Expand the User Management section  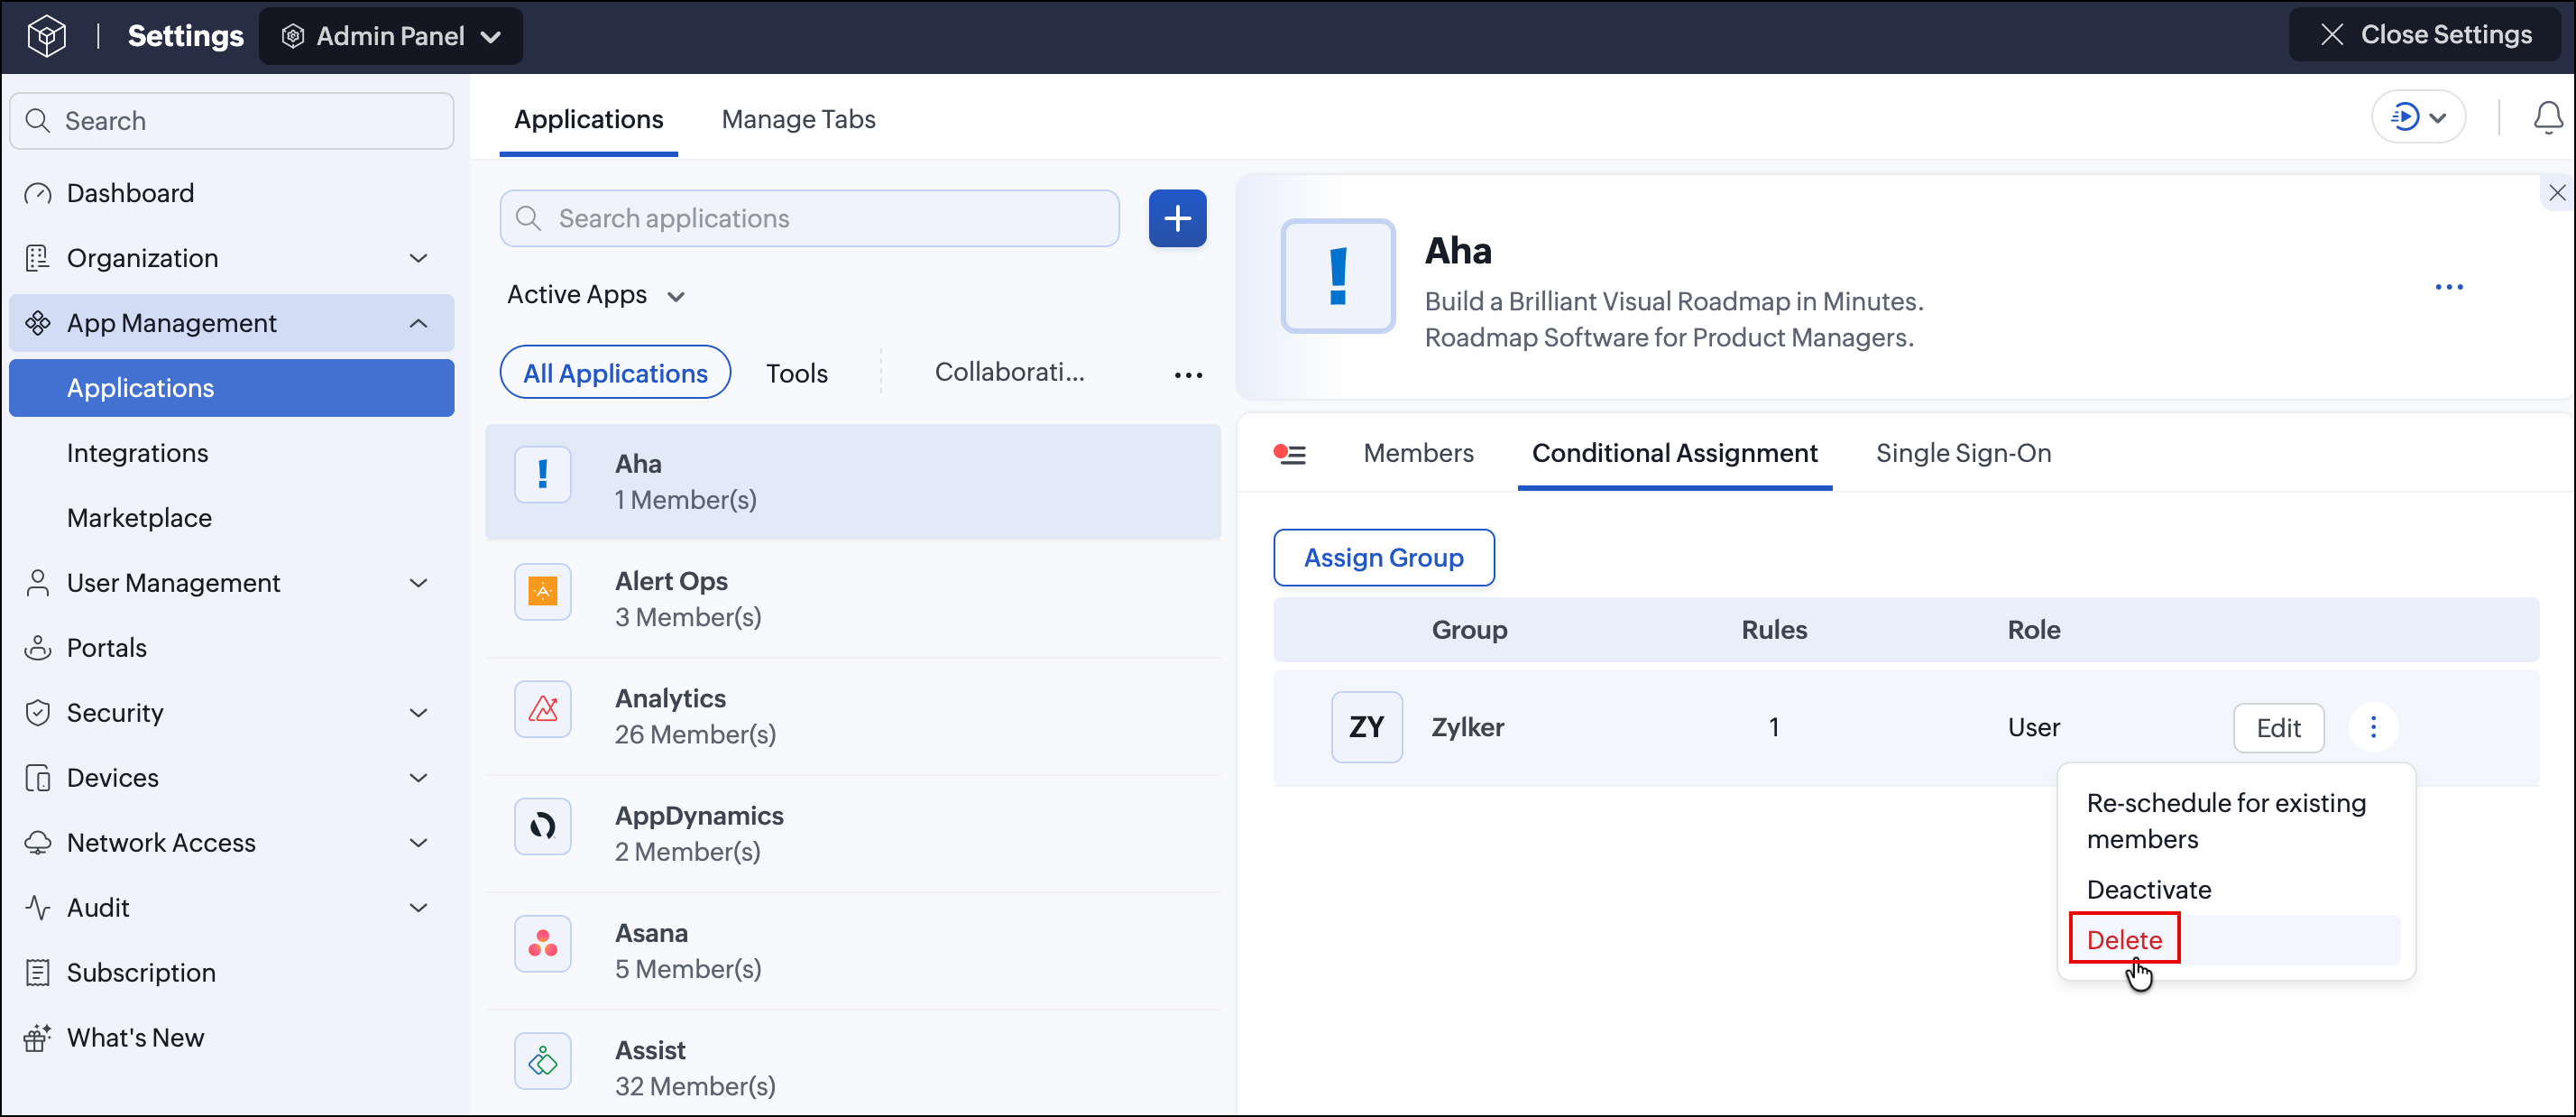point(232,583)
